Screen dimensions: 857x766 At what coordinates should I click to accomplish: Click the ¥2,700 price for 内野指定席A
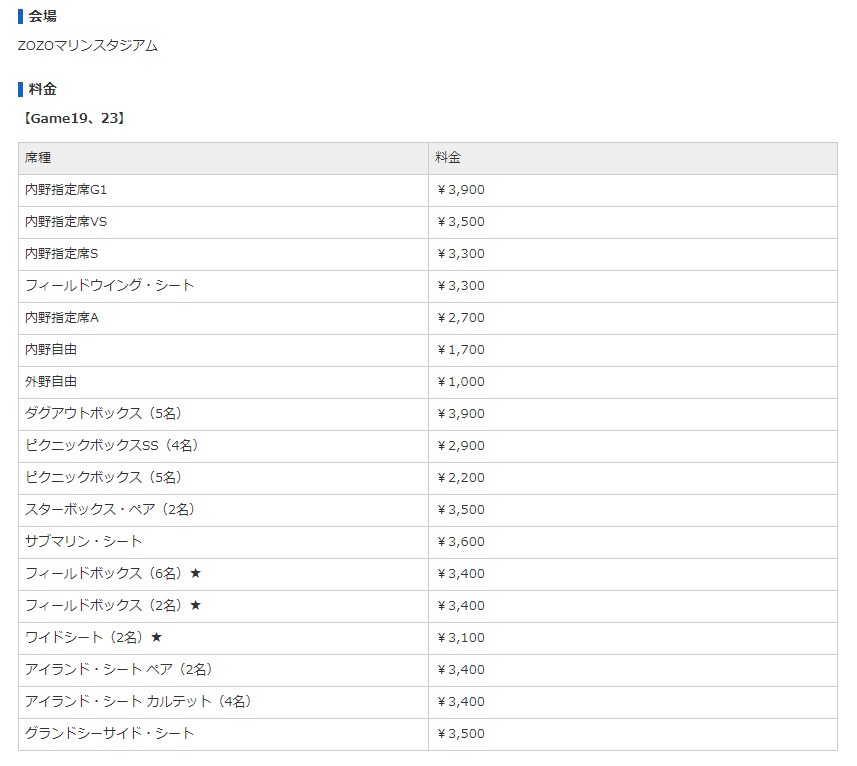(460, 318)
